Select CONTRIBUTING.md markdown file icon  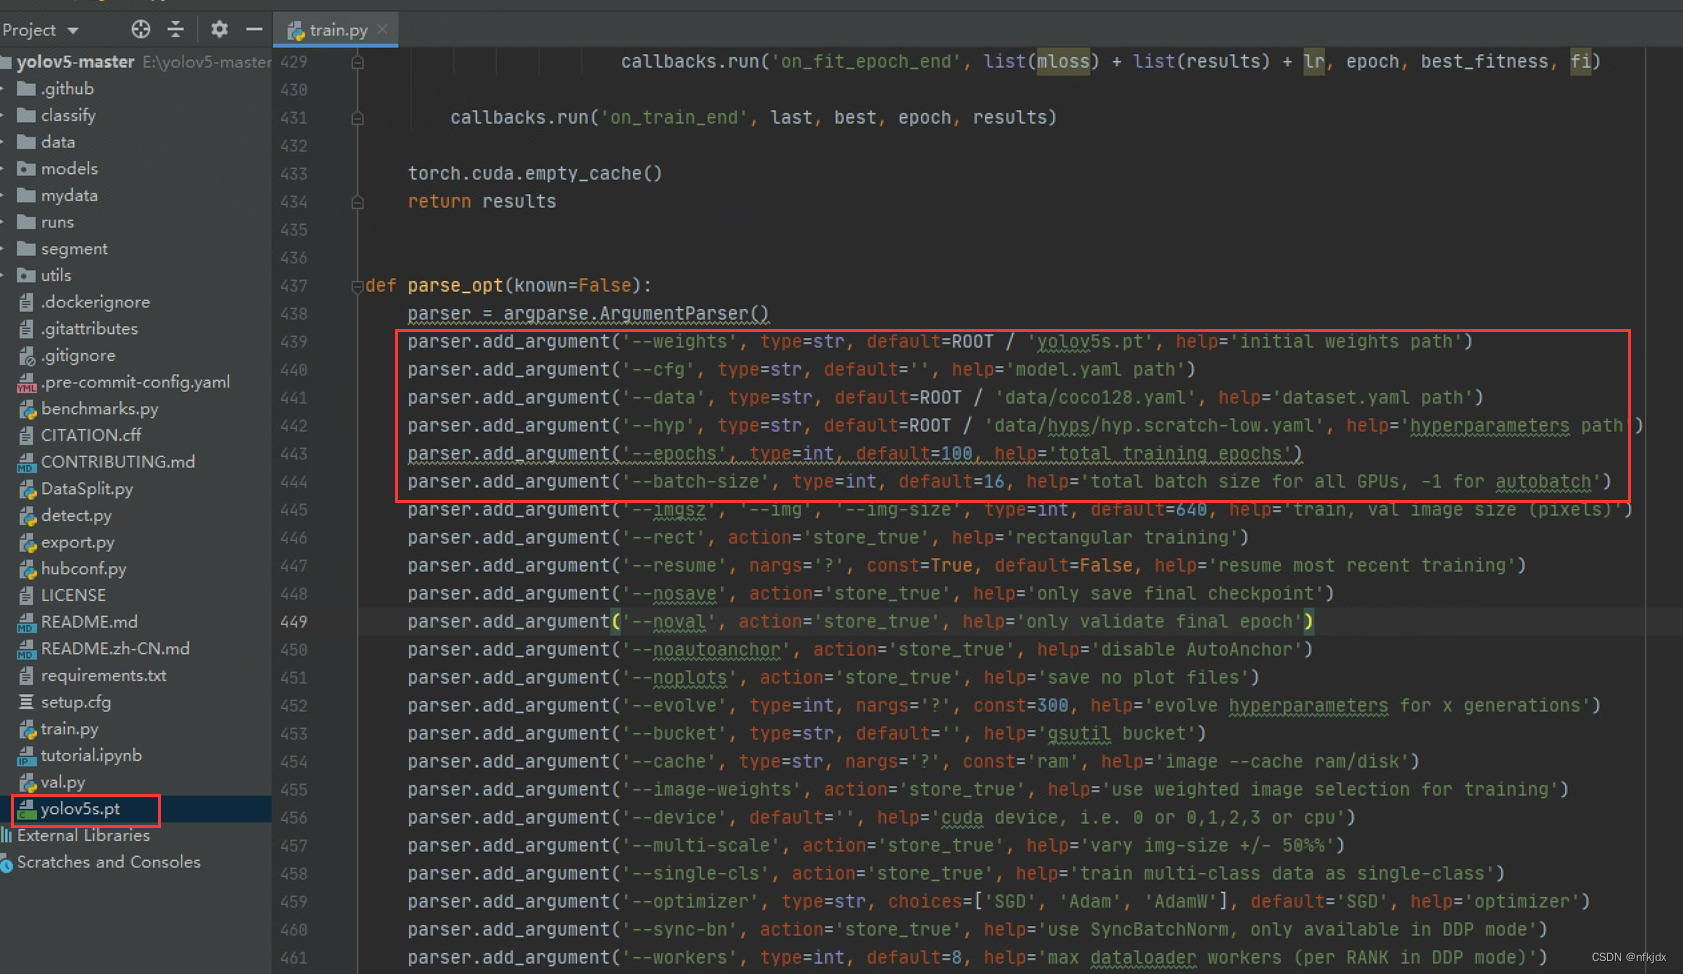(x=27, y=462)
